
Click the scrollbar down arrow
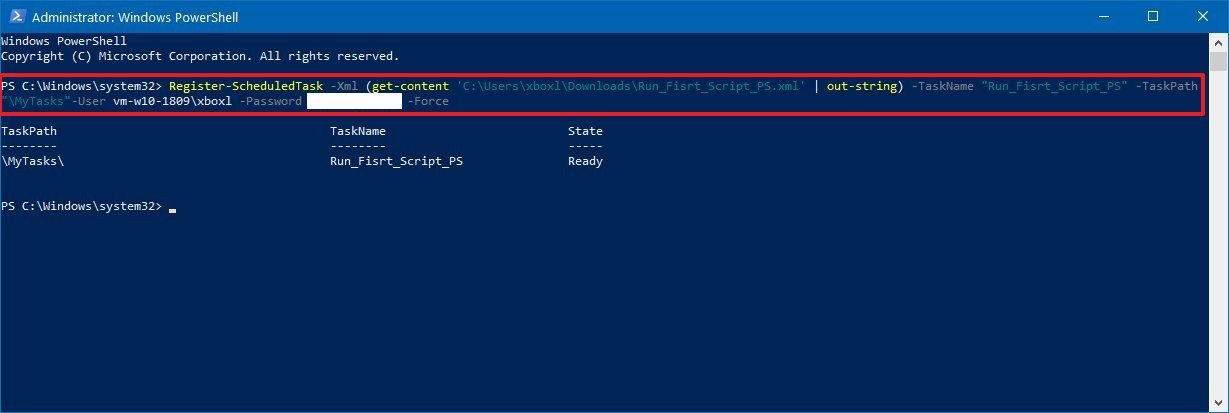coord(1220,404)
